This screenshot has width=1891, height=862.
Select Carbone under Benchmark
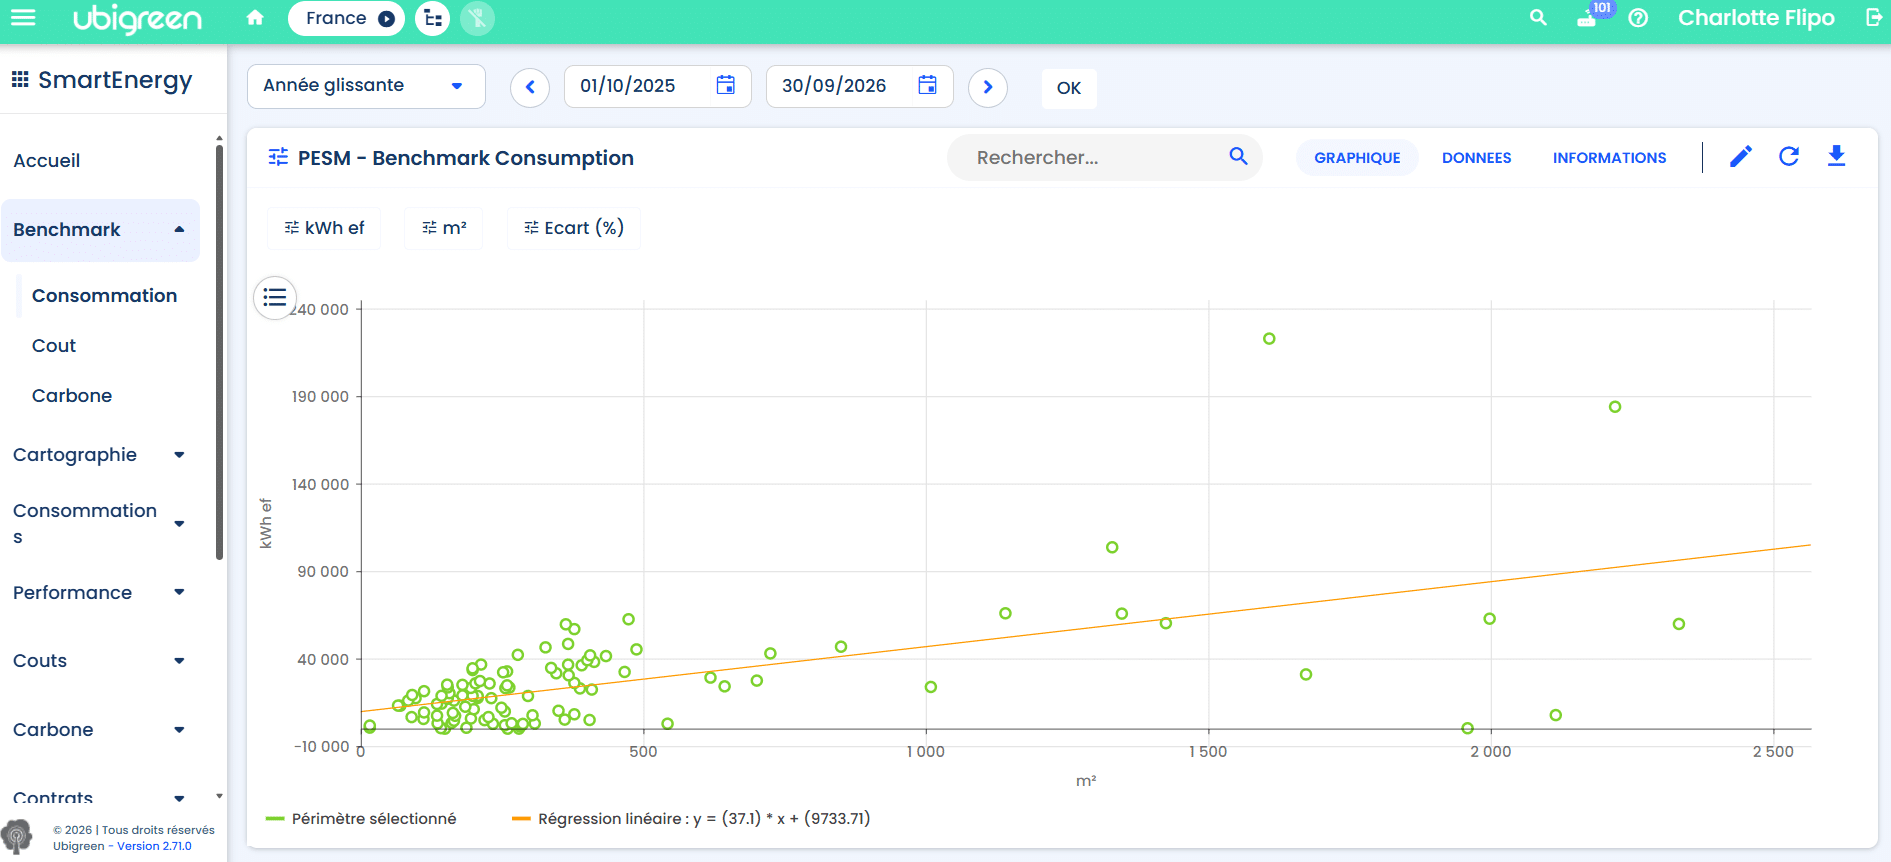tap(72, 396)
